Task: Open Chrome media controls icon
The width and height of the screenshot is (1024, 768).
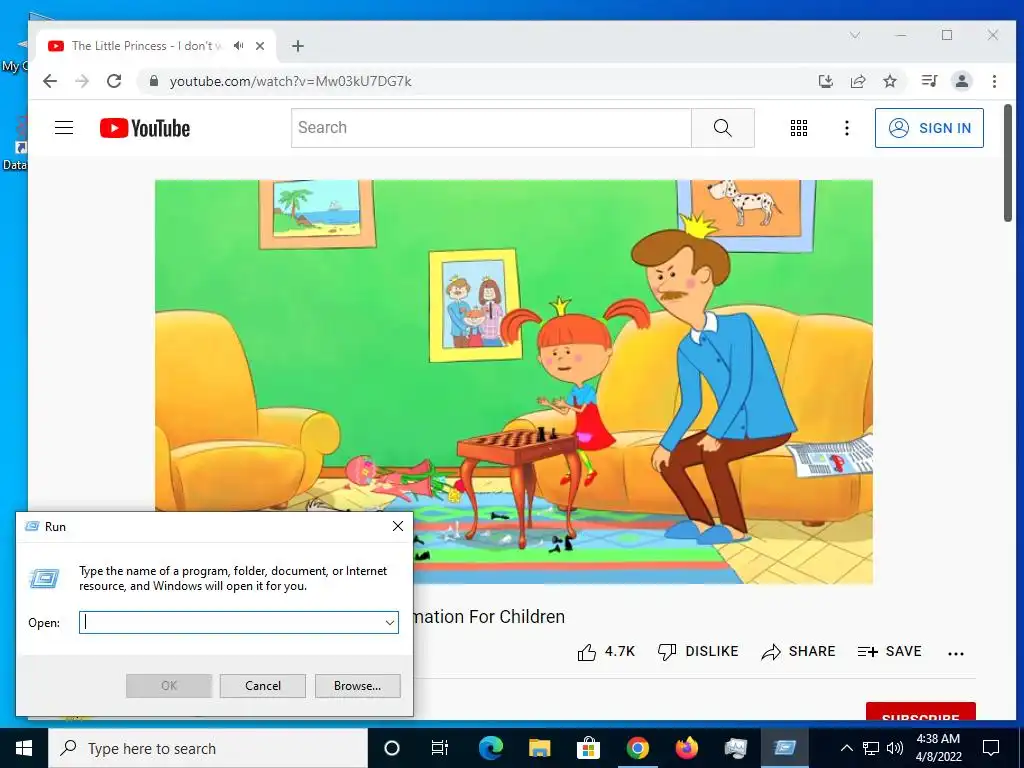Action: tap(929, 81)
